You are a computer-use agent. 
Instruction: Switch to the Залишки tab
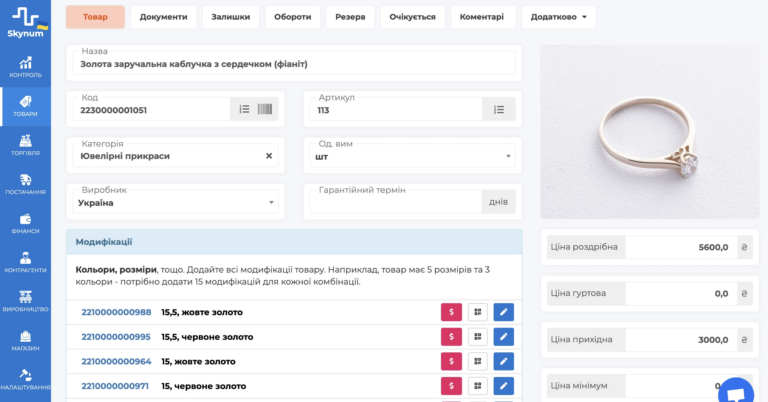[x=231, y=17]
